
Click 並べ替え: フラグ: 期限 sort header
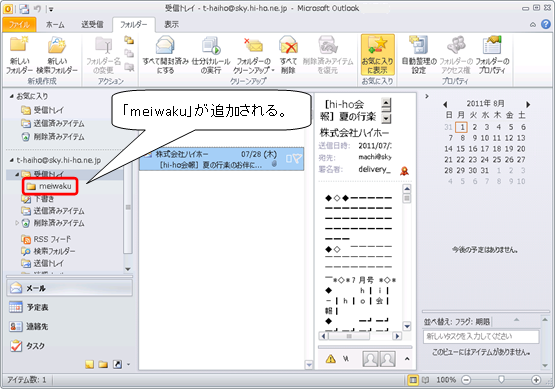pyautogui.click(x=457, y=322)
